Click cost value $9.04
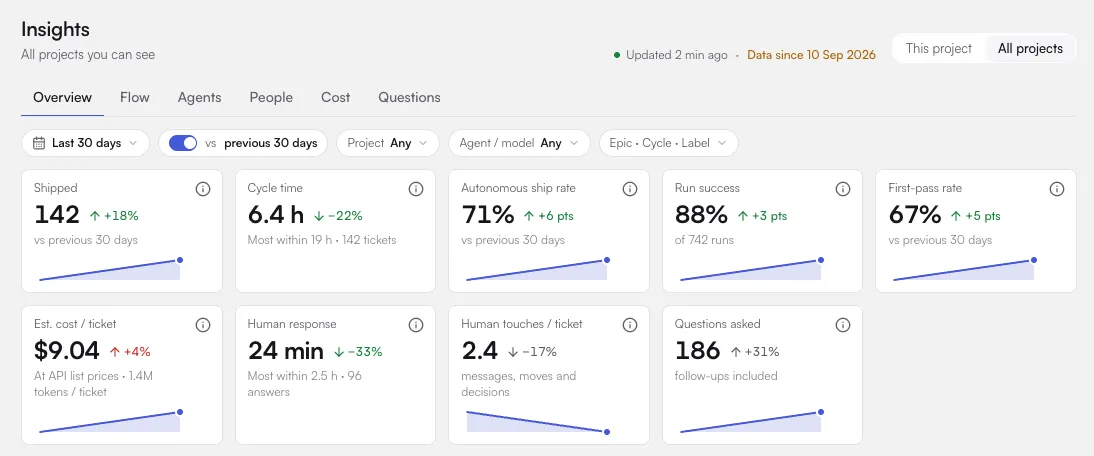 pyautogui.click(x=67, y=351)
